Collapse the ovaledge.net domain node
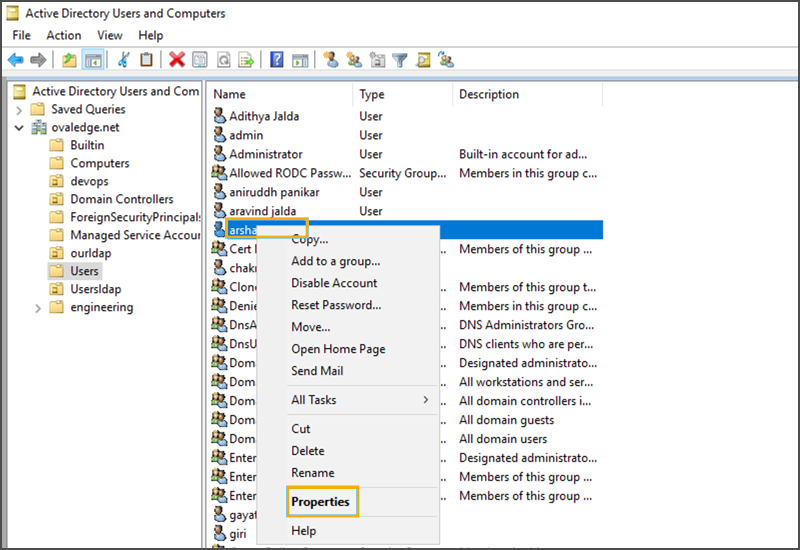The height and width of the screenshot is (550, 800). (x=19, y=127)
